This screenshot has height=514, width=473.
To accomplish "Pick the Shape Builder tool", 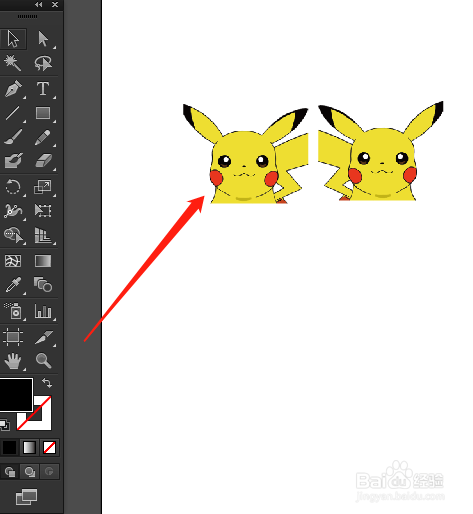I will click(13, 235).
